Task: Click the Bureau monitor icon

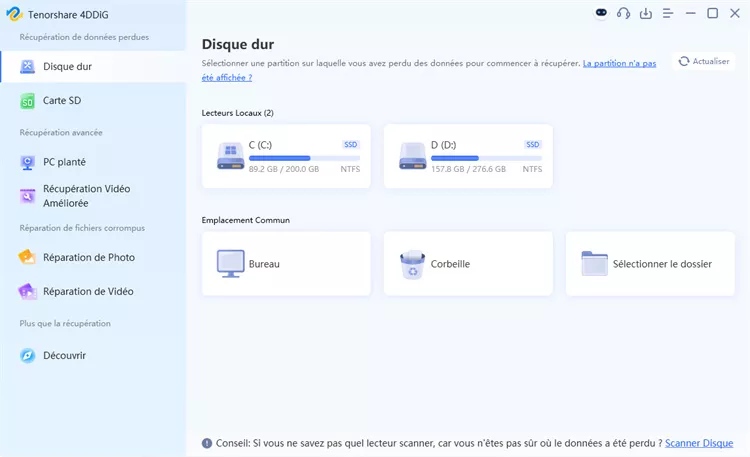Action: (x=231, y=264)
